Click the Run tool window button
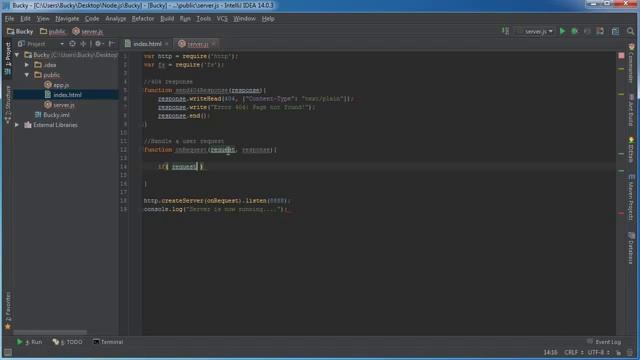This screenshot has height=360, width=640. (x=29, y=342)
